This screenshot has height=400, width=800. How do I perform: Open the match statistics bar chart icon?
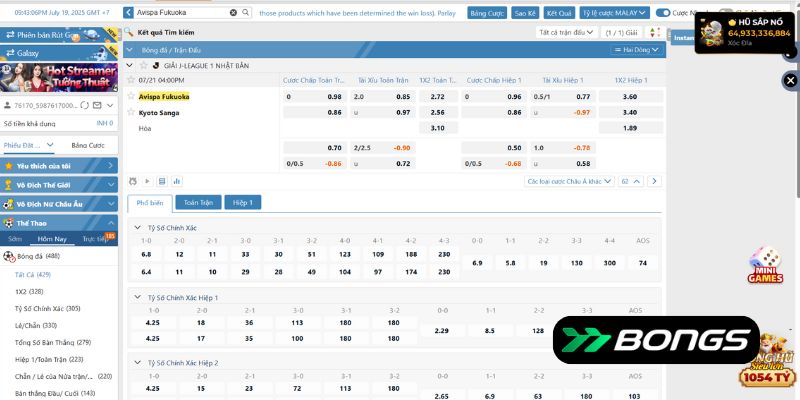coord(177,181)
